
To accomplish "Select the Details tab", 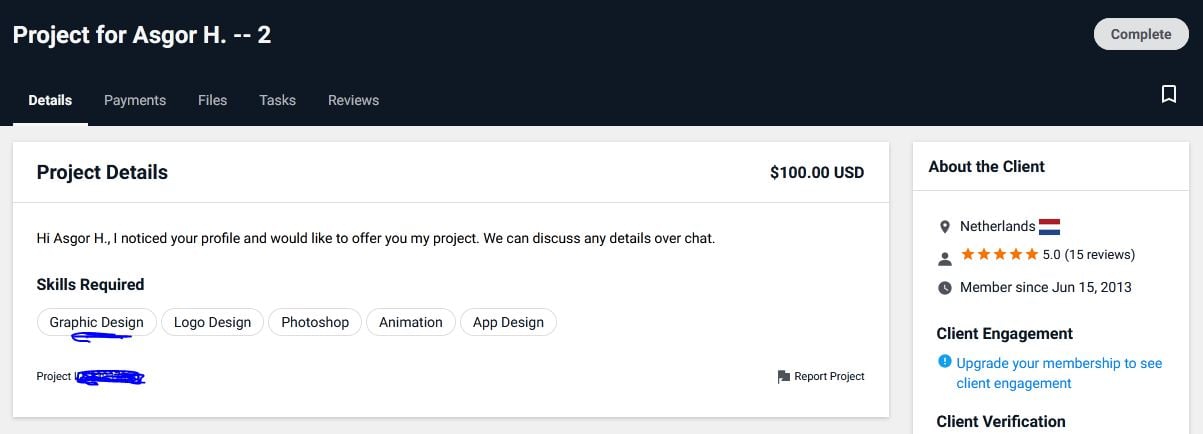I will 50,100.
